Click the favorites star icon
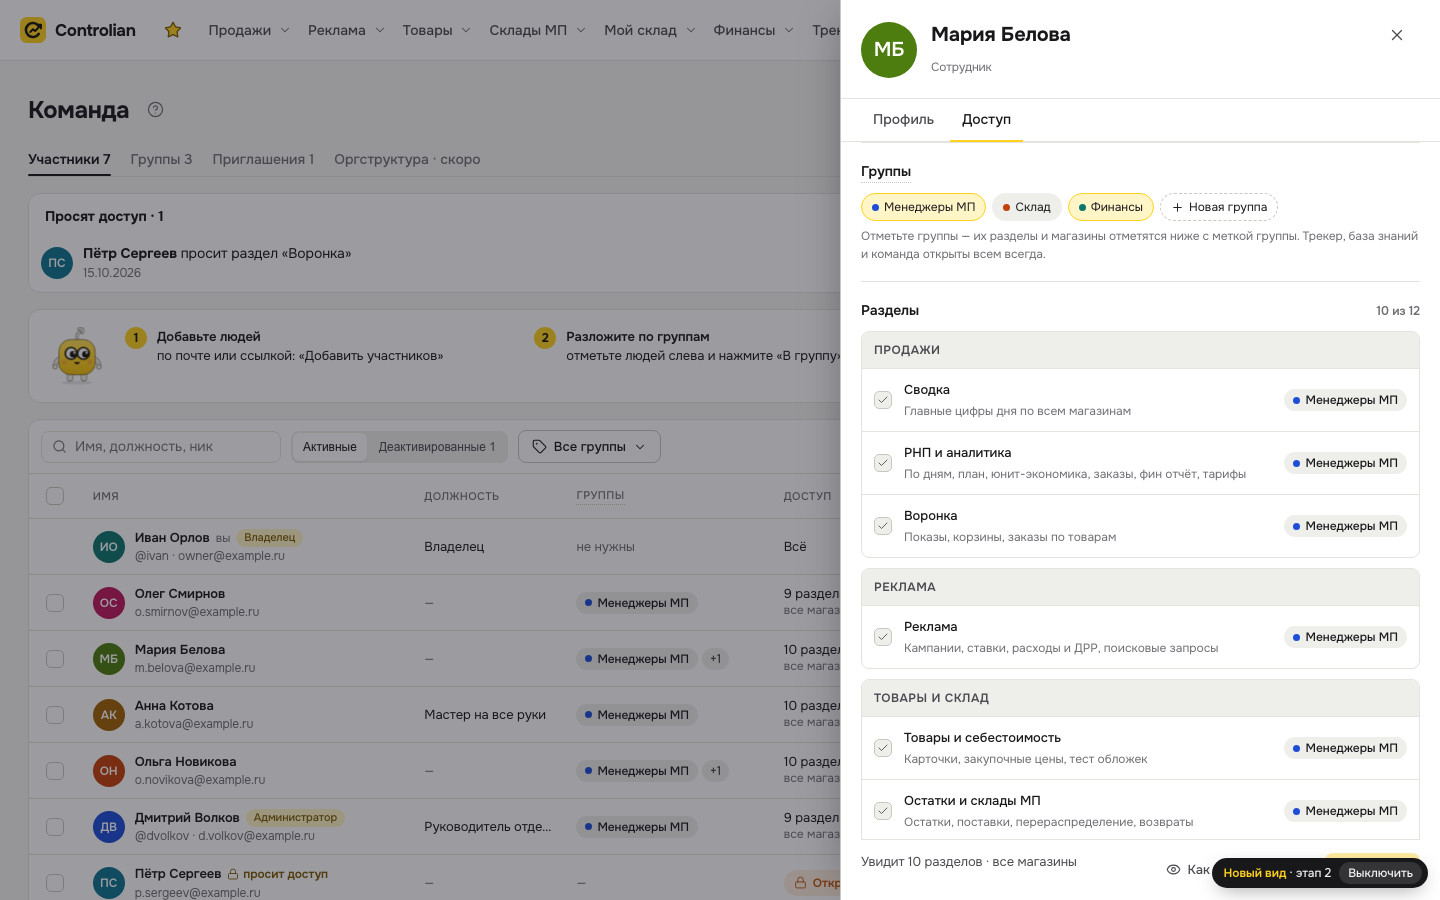This screenshot has width=1440, height=900. tap(173, 30)
